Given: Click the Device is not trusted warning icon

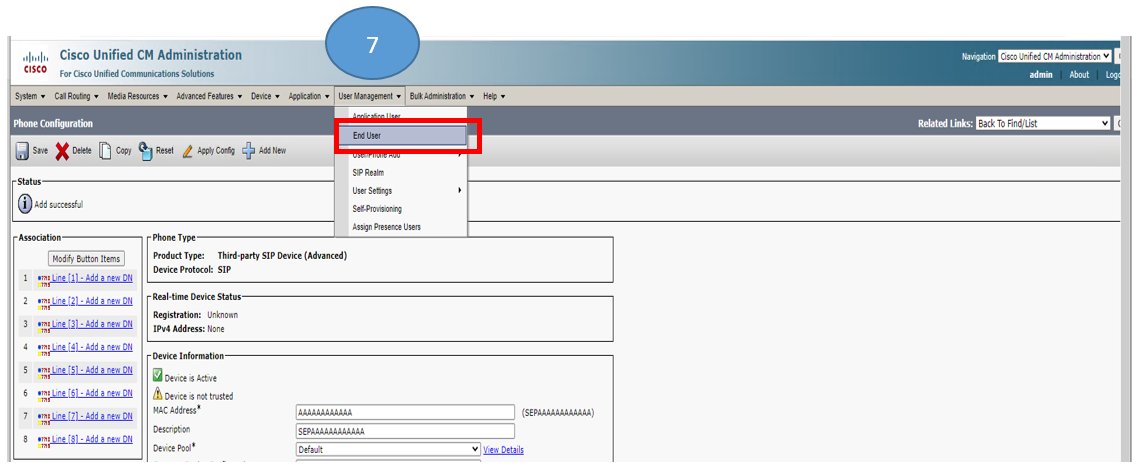Looking at the screenshot, I should [158, 394].
